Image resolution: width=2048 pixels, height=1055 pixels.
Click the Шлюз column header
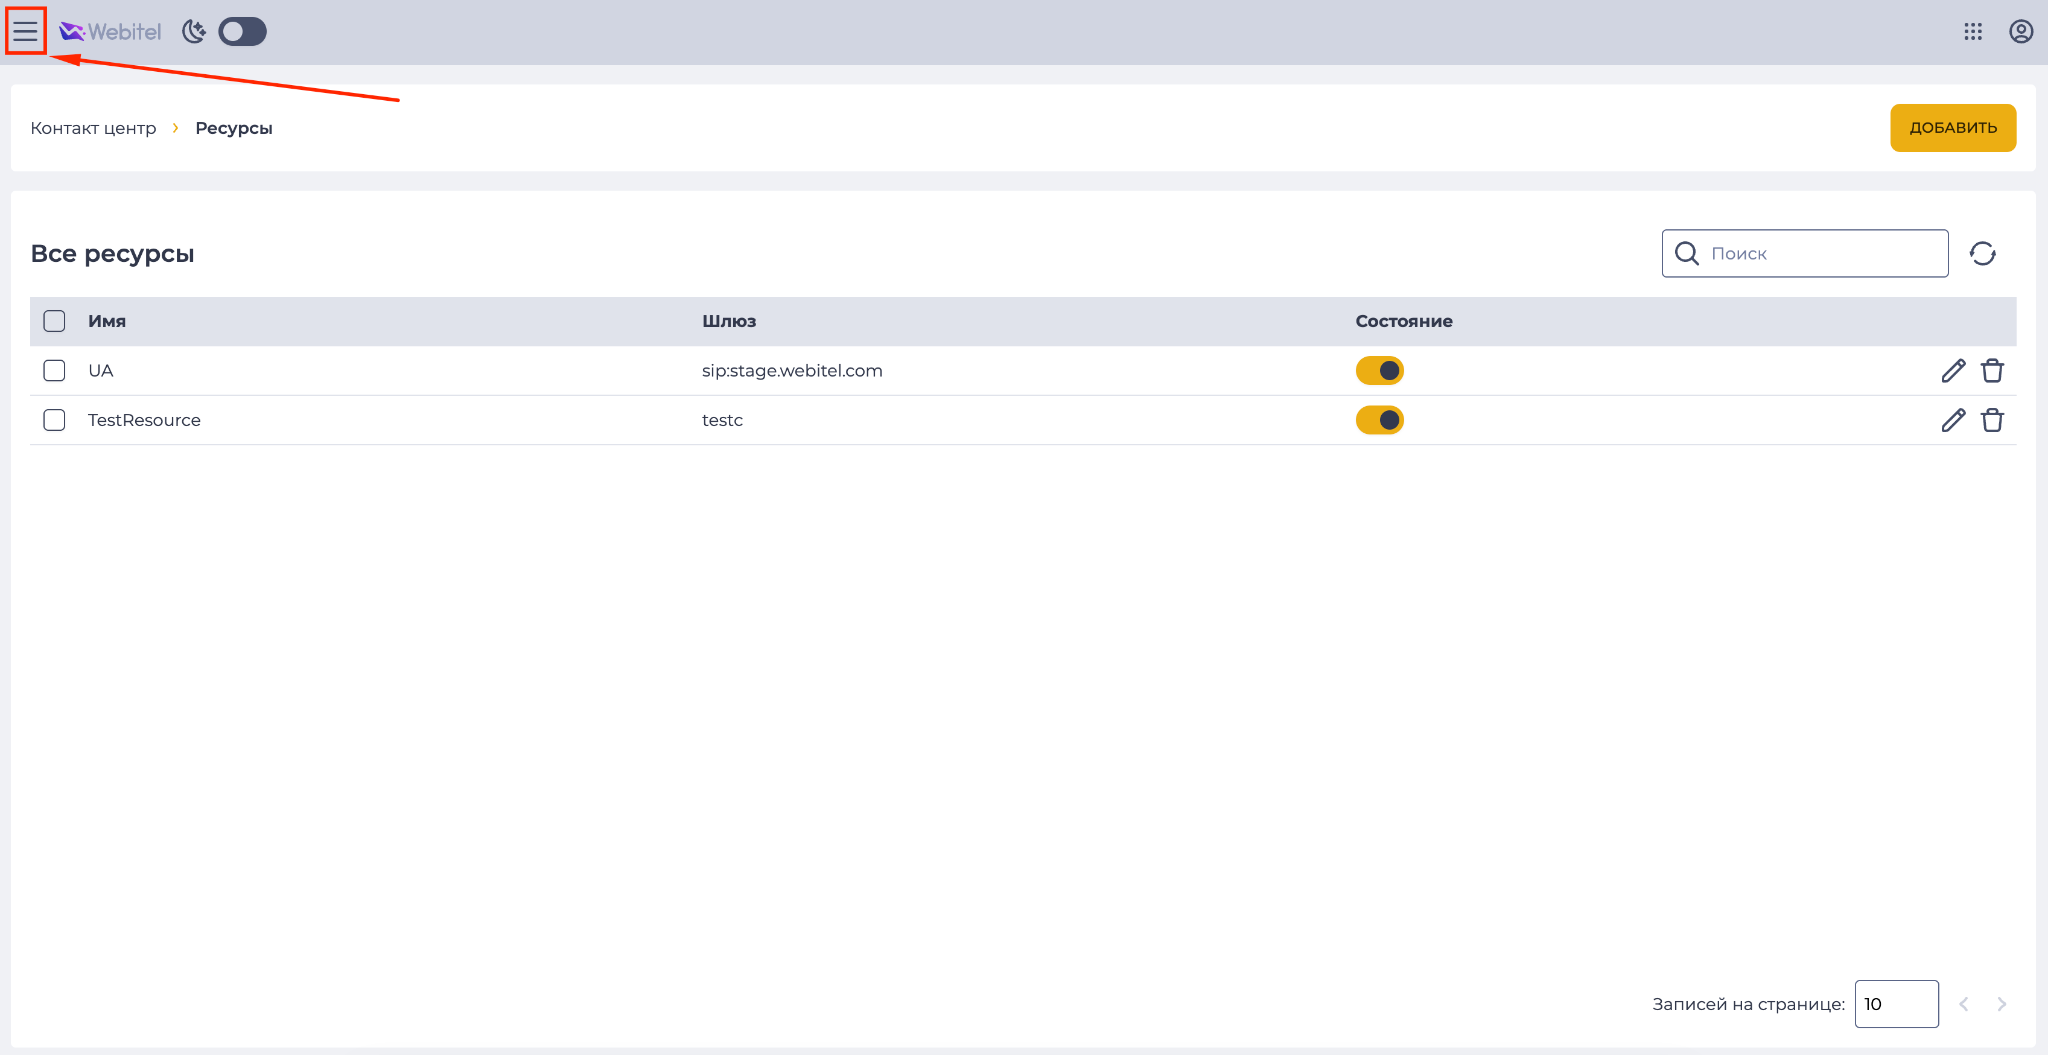729,321
